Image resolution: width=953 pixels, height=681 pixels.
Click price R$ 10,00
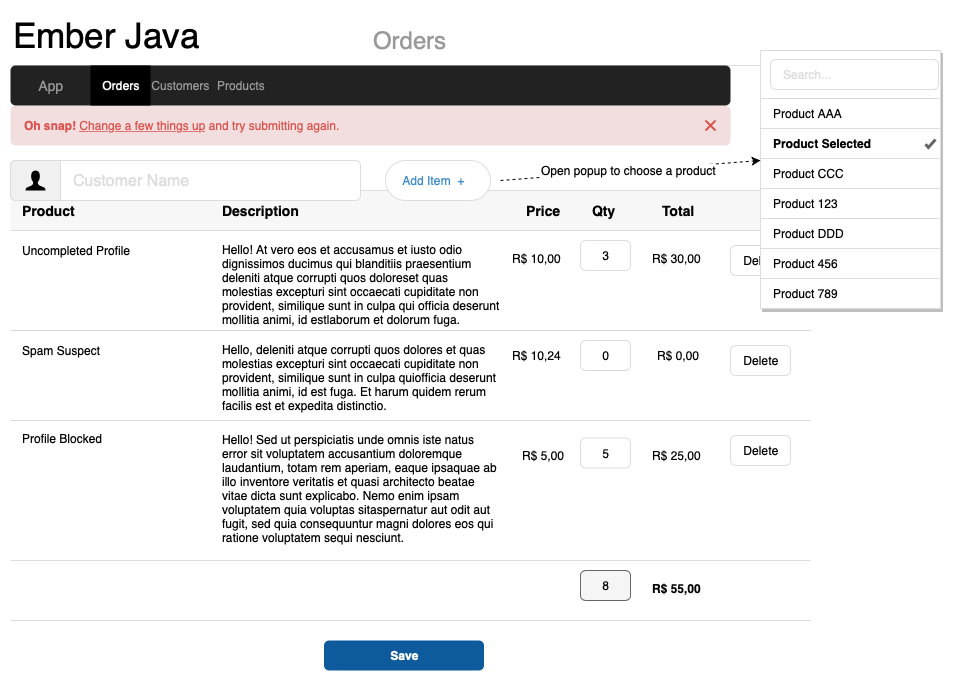(536, 259)
